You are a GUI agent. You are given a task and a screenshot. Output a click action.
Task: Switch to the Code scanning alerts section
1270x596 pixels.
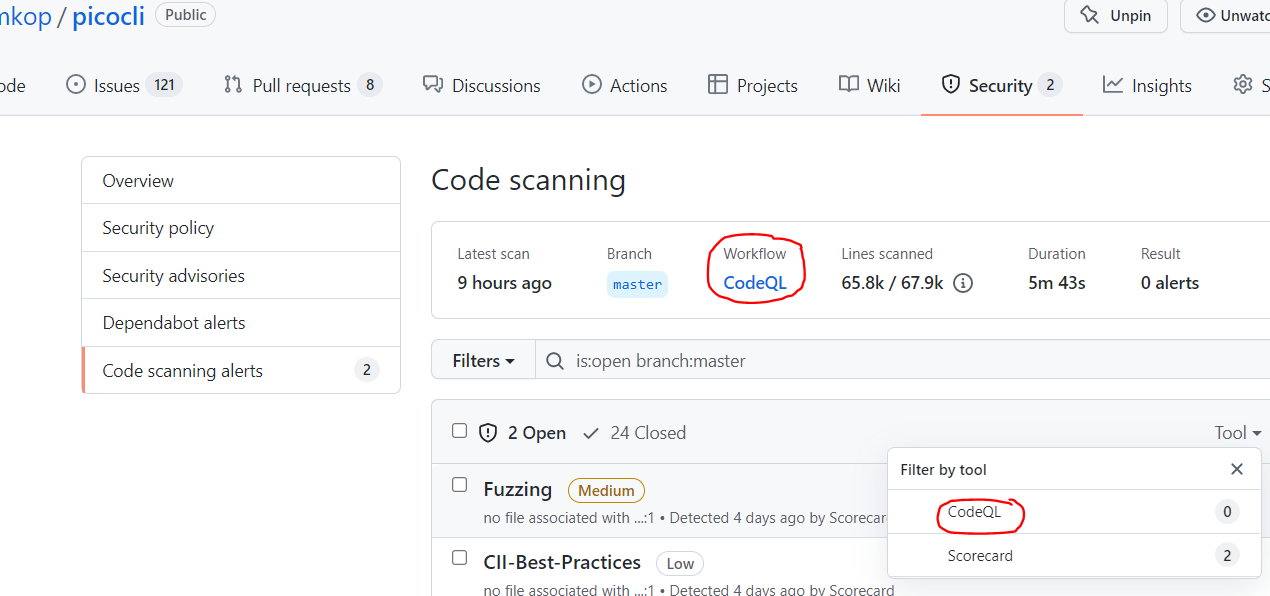(x=182, y=370)
